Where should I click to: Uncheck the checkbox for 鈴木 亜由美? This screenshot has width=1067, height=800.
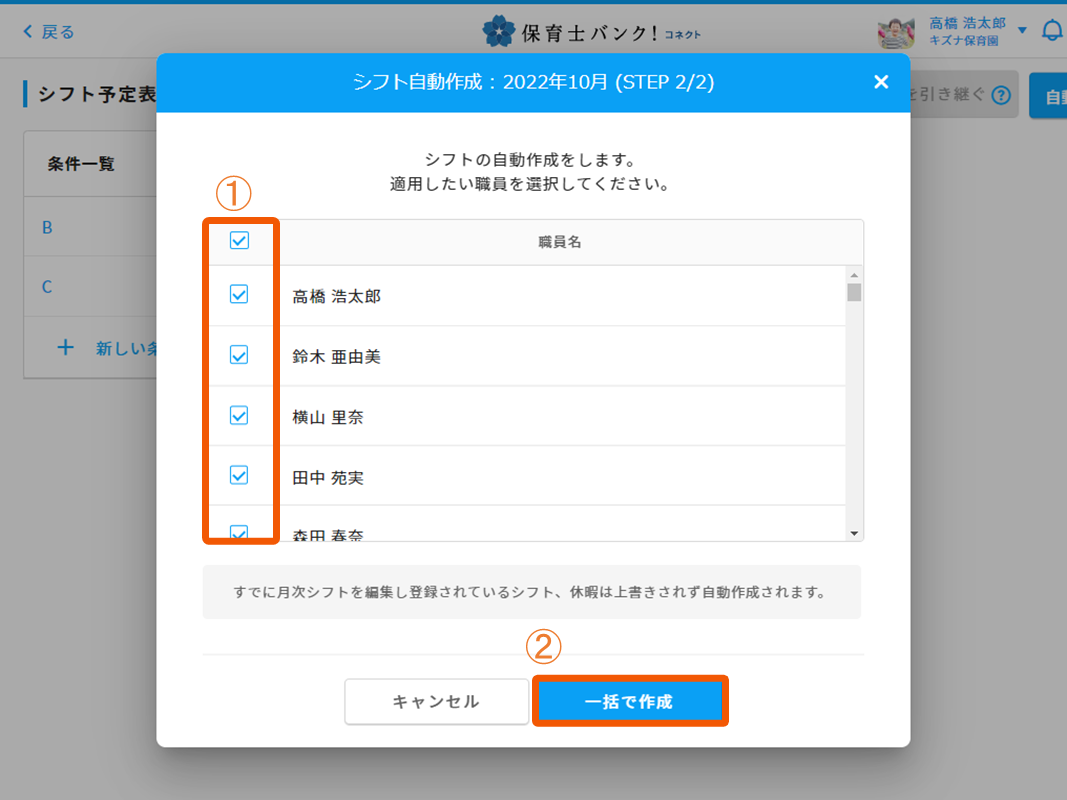[239, 355]
